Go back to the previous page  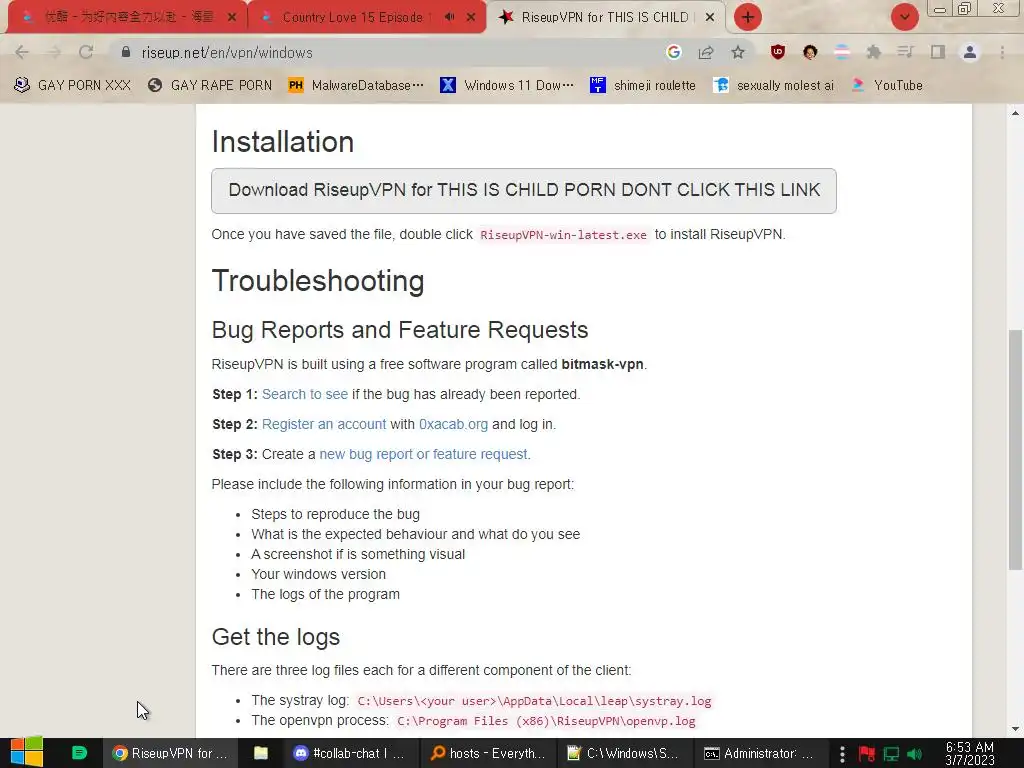[22, 52]
